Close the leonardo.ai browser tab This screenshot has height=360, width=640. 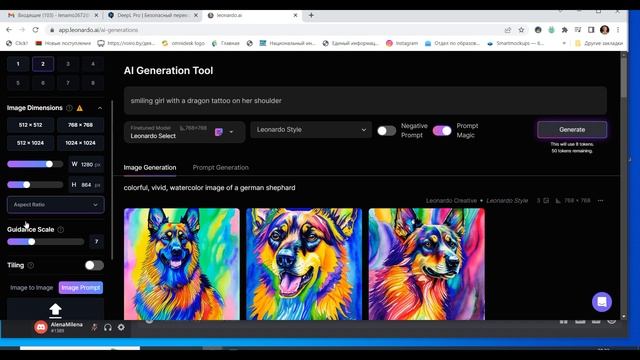(296, 15)
